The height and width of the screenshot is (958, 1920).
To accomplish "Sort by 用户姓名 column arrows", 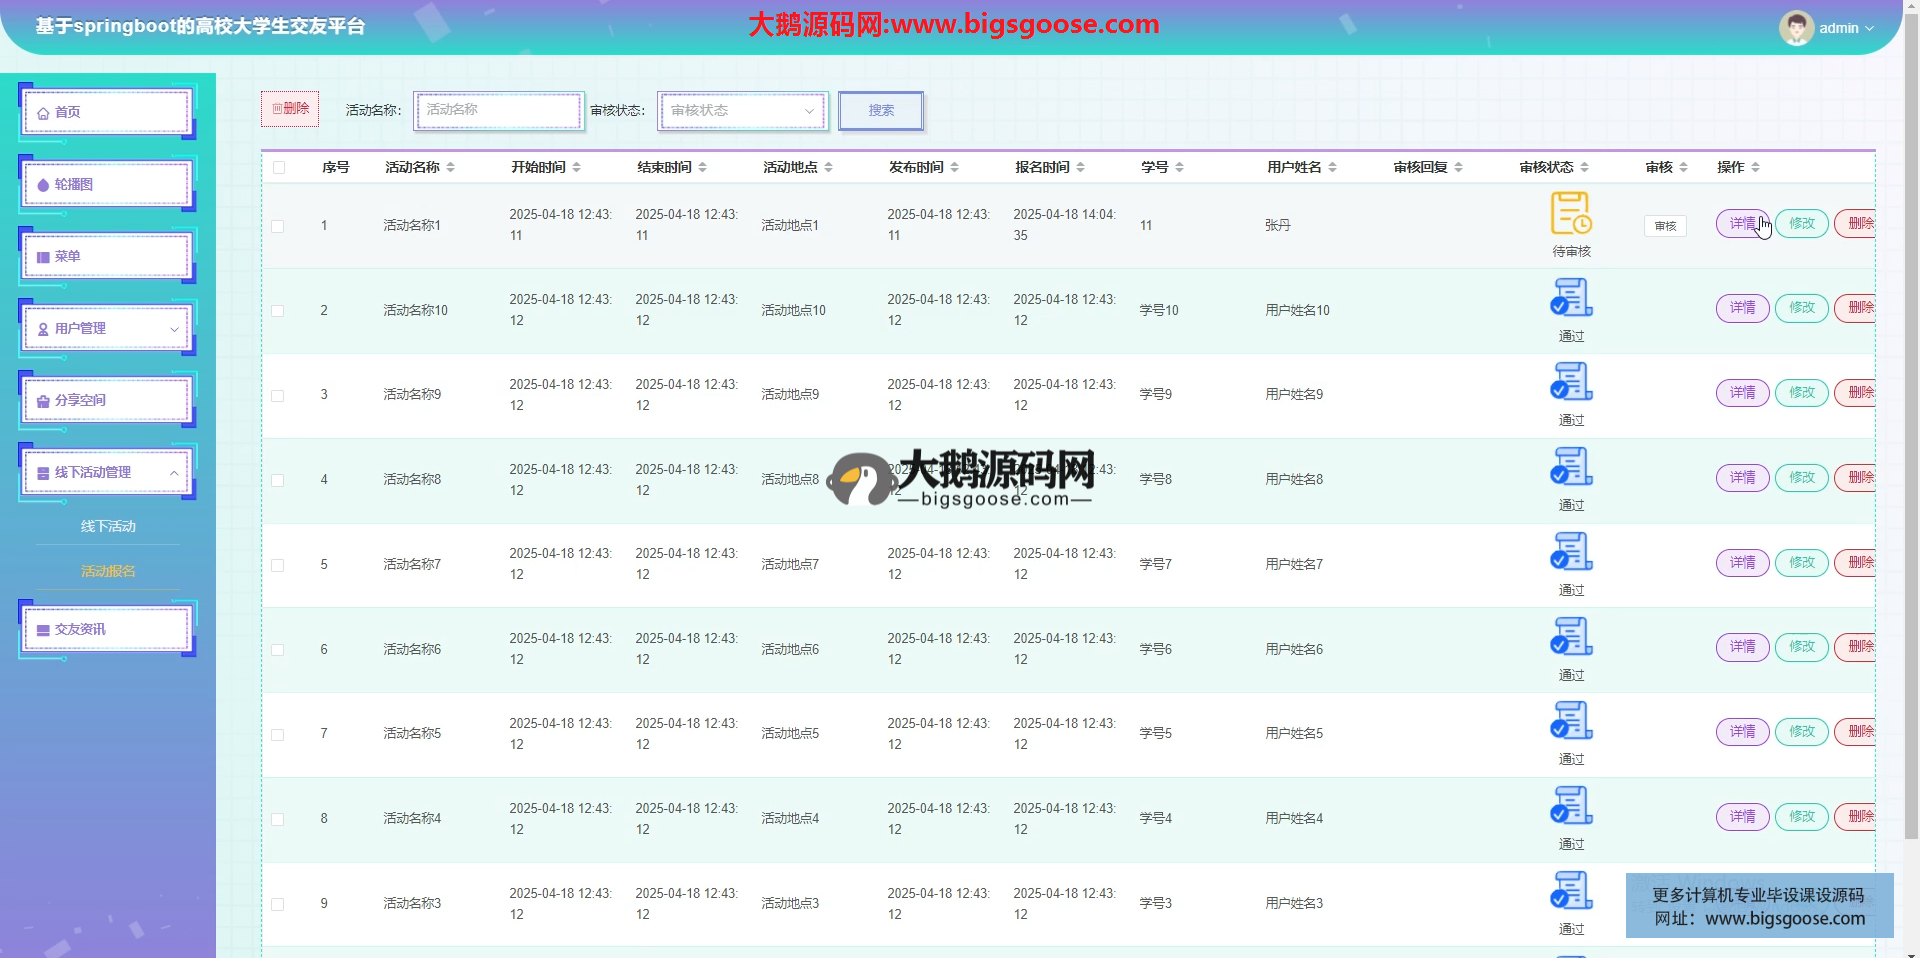I will click(1333, 167).
